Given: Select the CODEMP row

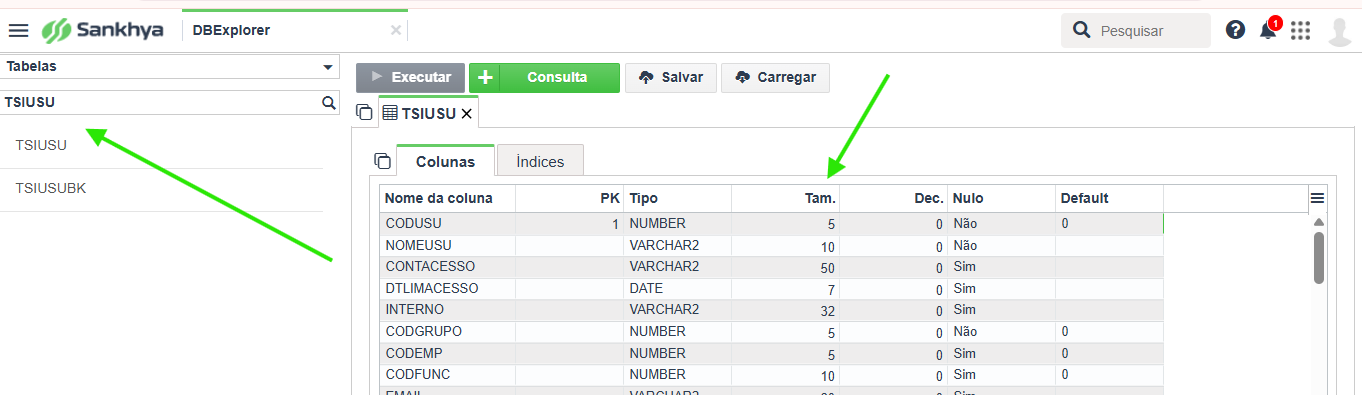Looking at the screenshot, I should coord(772,353).
